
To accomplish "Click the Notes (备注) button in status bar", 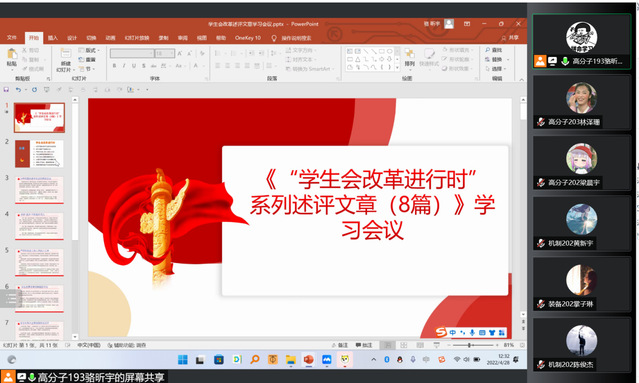I will coord(340,345).
